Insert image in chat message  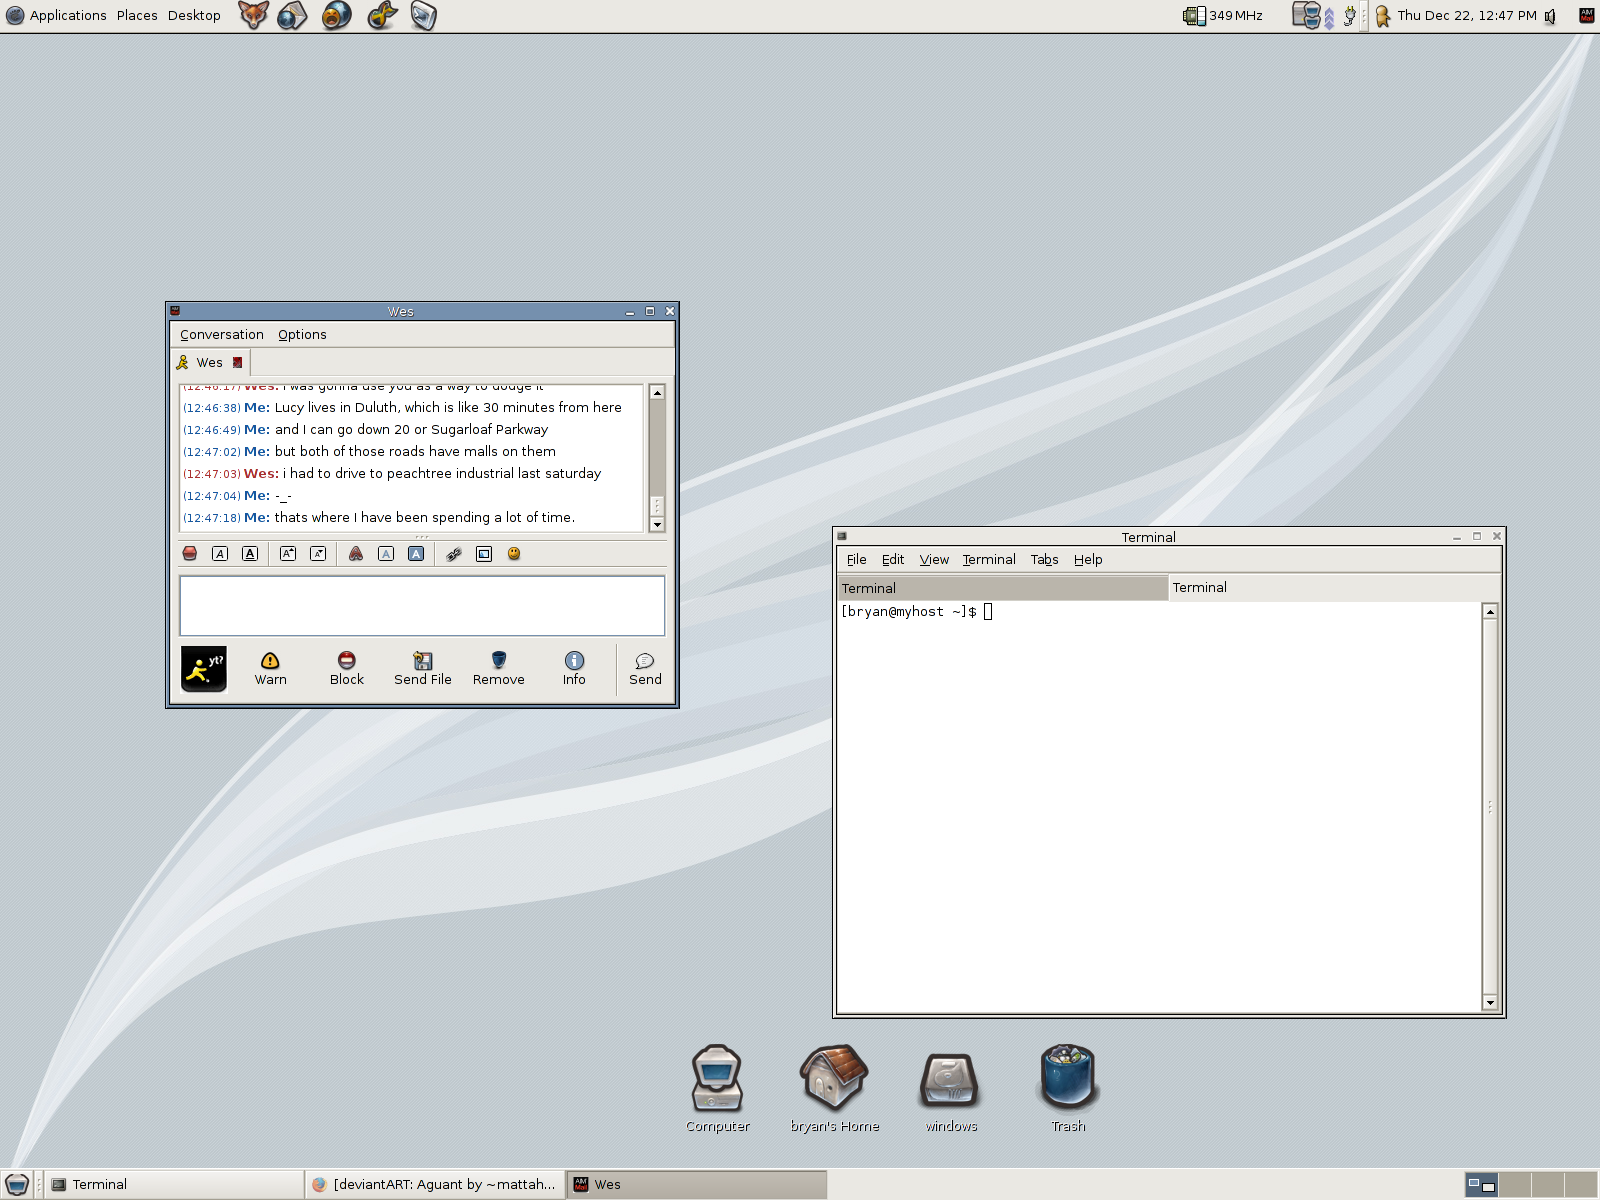484,554
